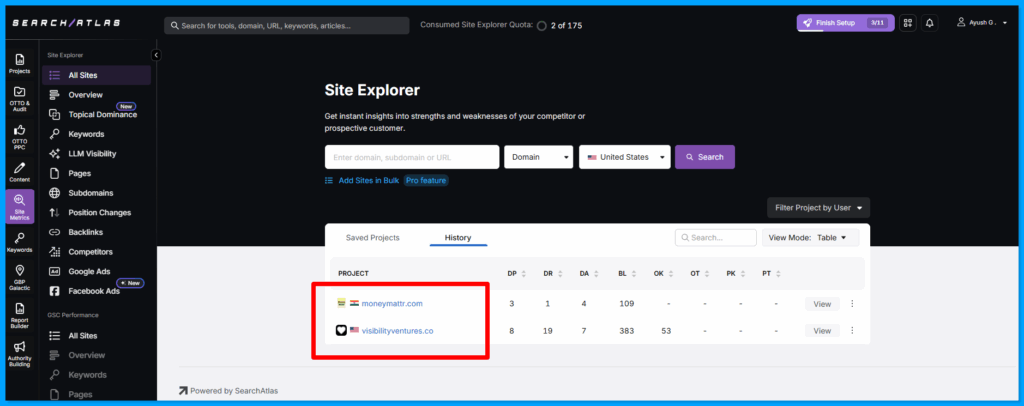The width and height of the screenshot is (1024, 406).
Task: Open OTTO PPC section
Action: click(x=20, y=136)
